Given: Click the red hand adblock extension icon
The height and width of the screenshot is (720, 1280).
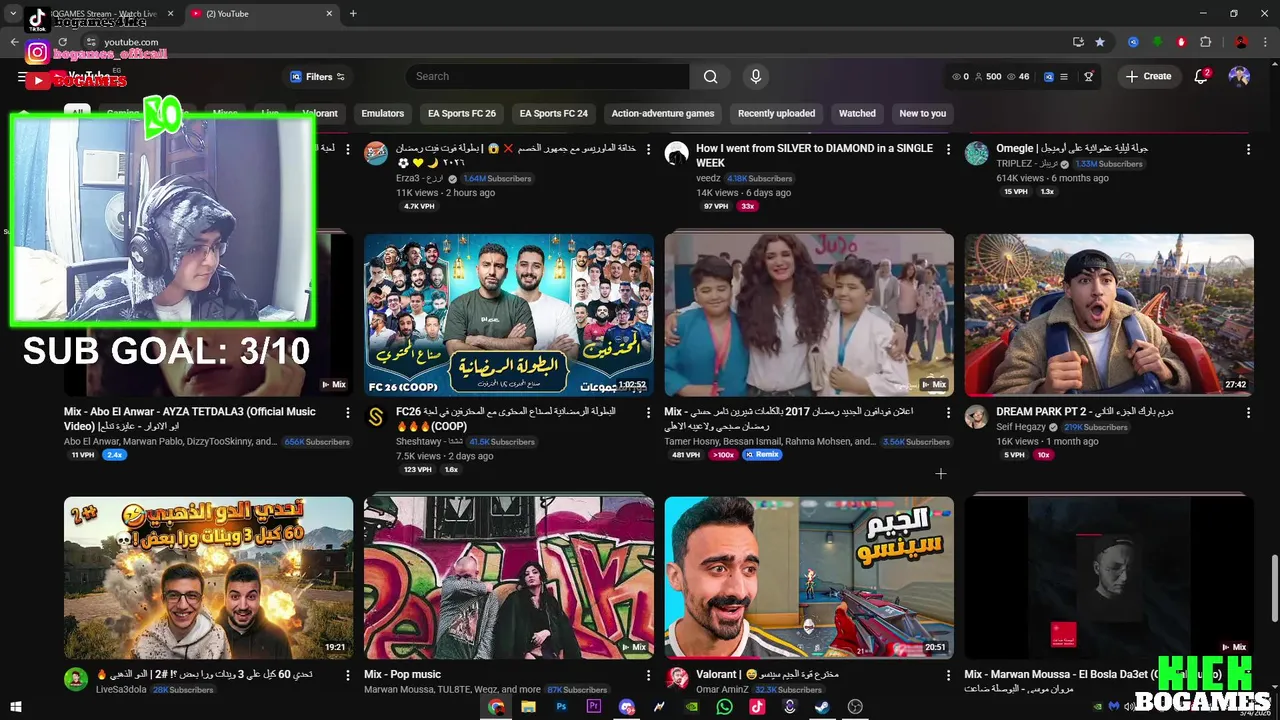Looking at the screenshot, I should click(1181, 42).
